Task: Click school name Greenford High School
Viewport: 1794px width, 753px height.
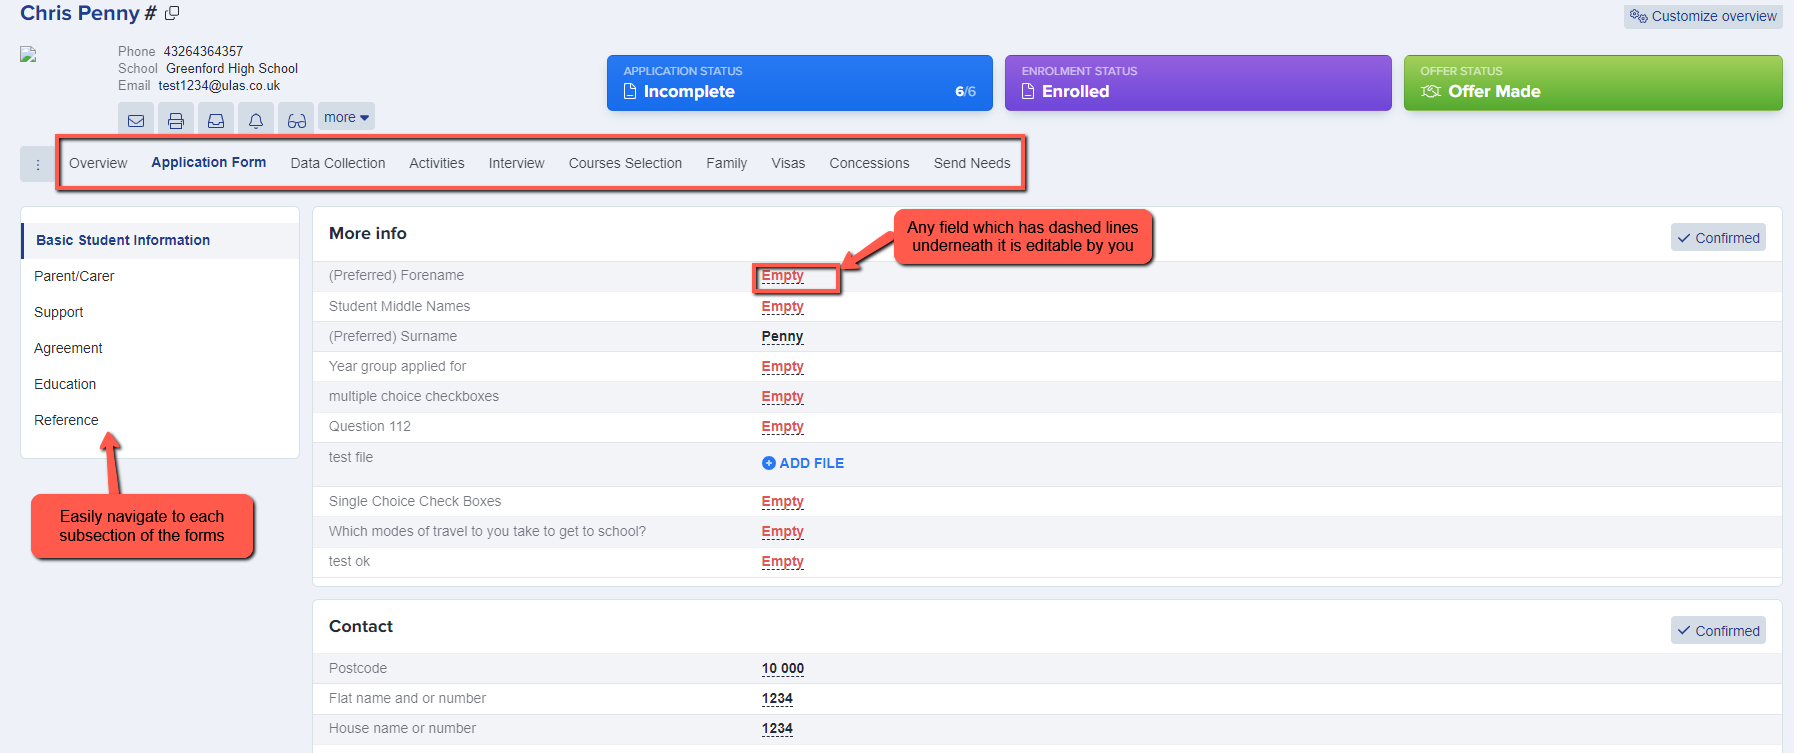Action: tap(232, 69)
